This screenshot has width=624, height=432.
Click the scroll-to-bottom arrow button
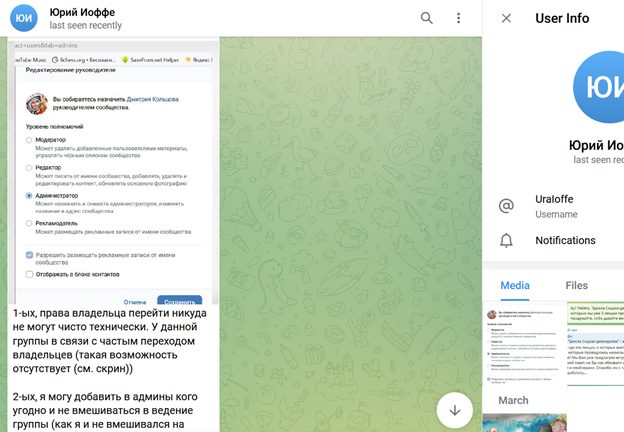[x=455, y=409]
